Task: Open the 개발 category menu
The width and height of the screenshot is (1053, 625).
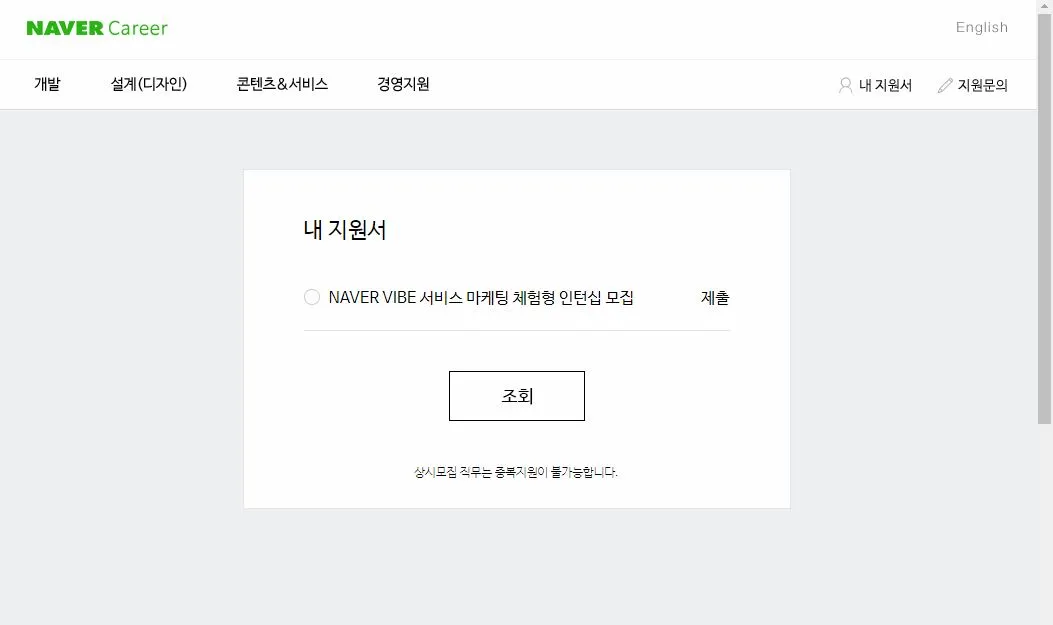Action: [x=47, y=84]
